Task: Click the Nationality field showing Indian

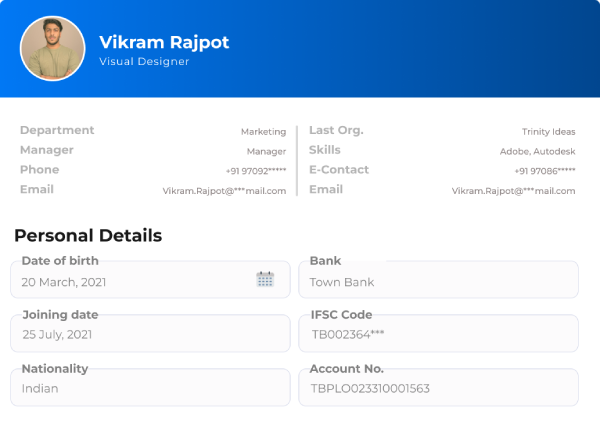Action: click(150, 388)
